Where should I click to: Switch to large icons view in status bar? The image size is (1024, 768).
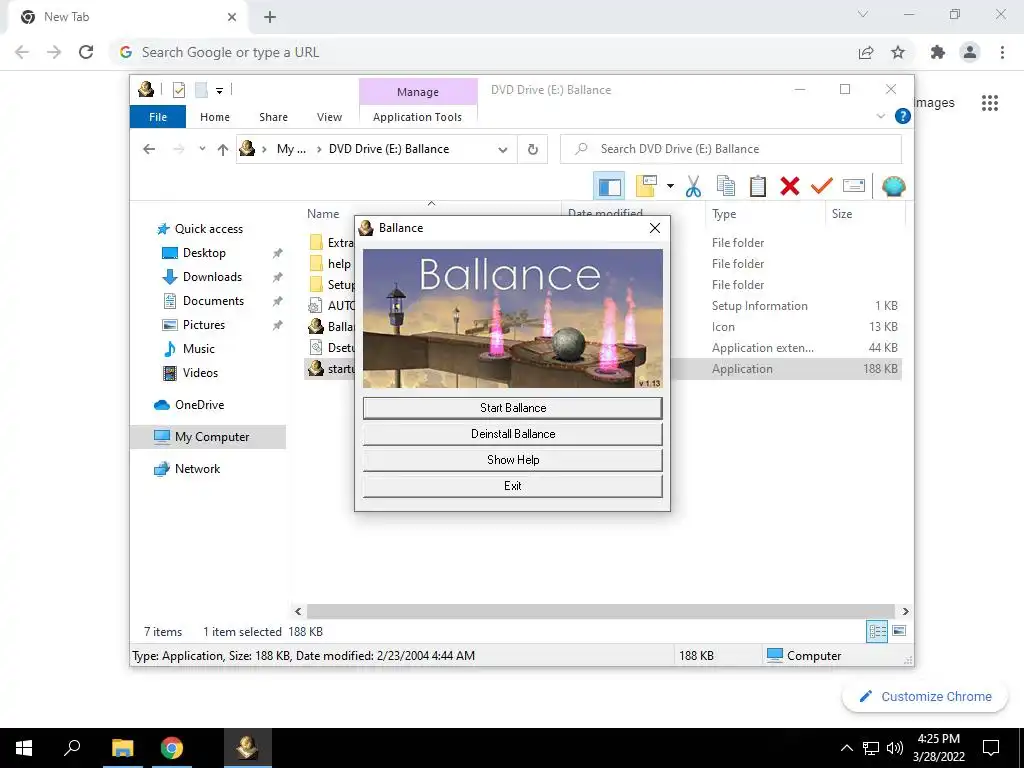(x=899, y=631)
